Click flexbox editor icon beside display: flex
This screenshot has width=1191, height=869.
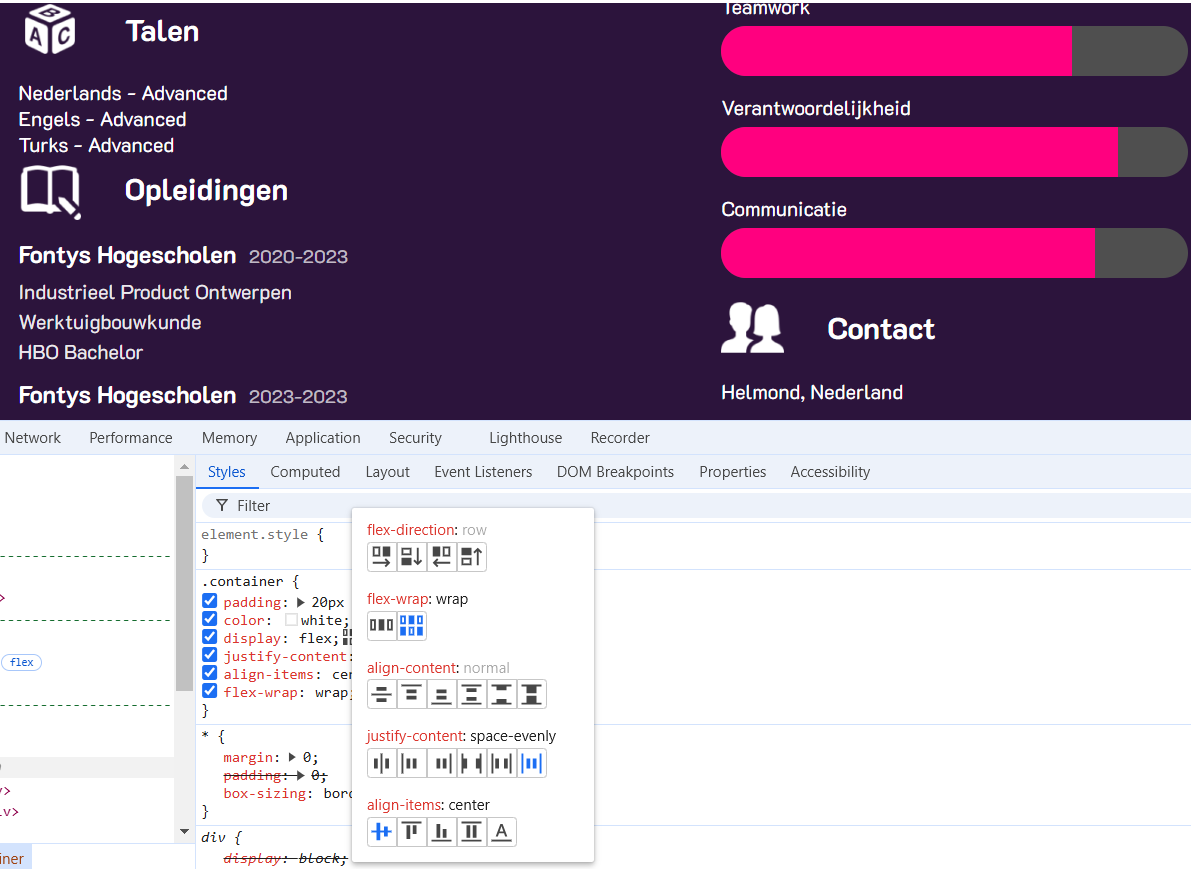347,637
